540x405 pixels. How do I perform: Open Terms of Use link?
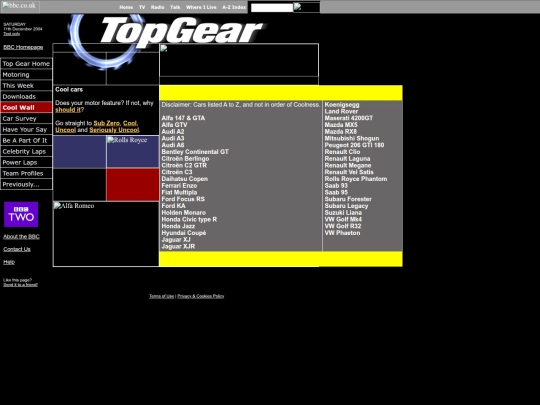pos(162,296)
